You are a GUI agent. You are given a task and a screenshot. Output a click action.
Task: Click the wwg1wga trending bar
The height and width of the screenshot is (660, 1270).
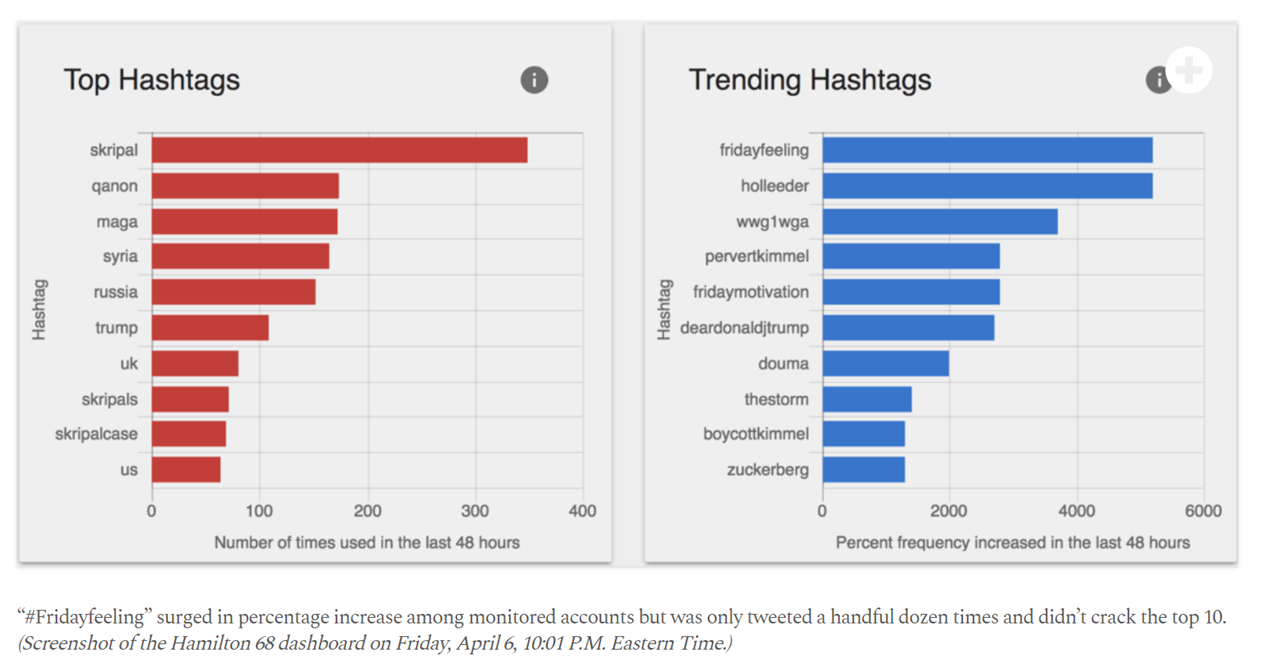[x=940, y=221]
